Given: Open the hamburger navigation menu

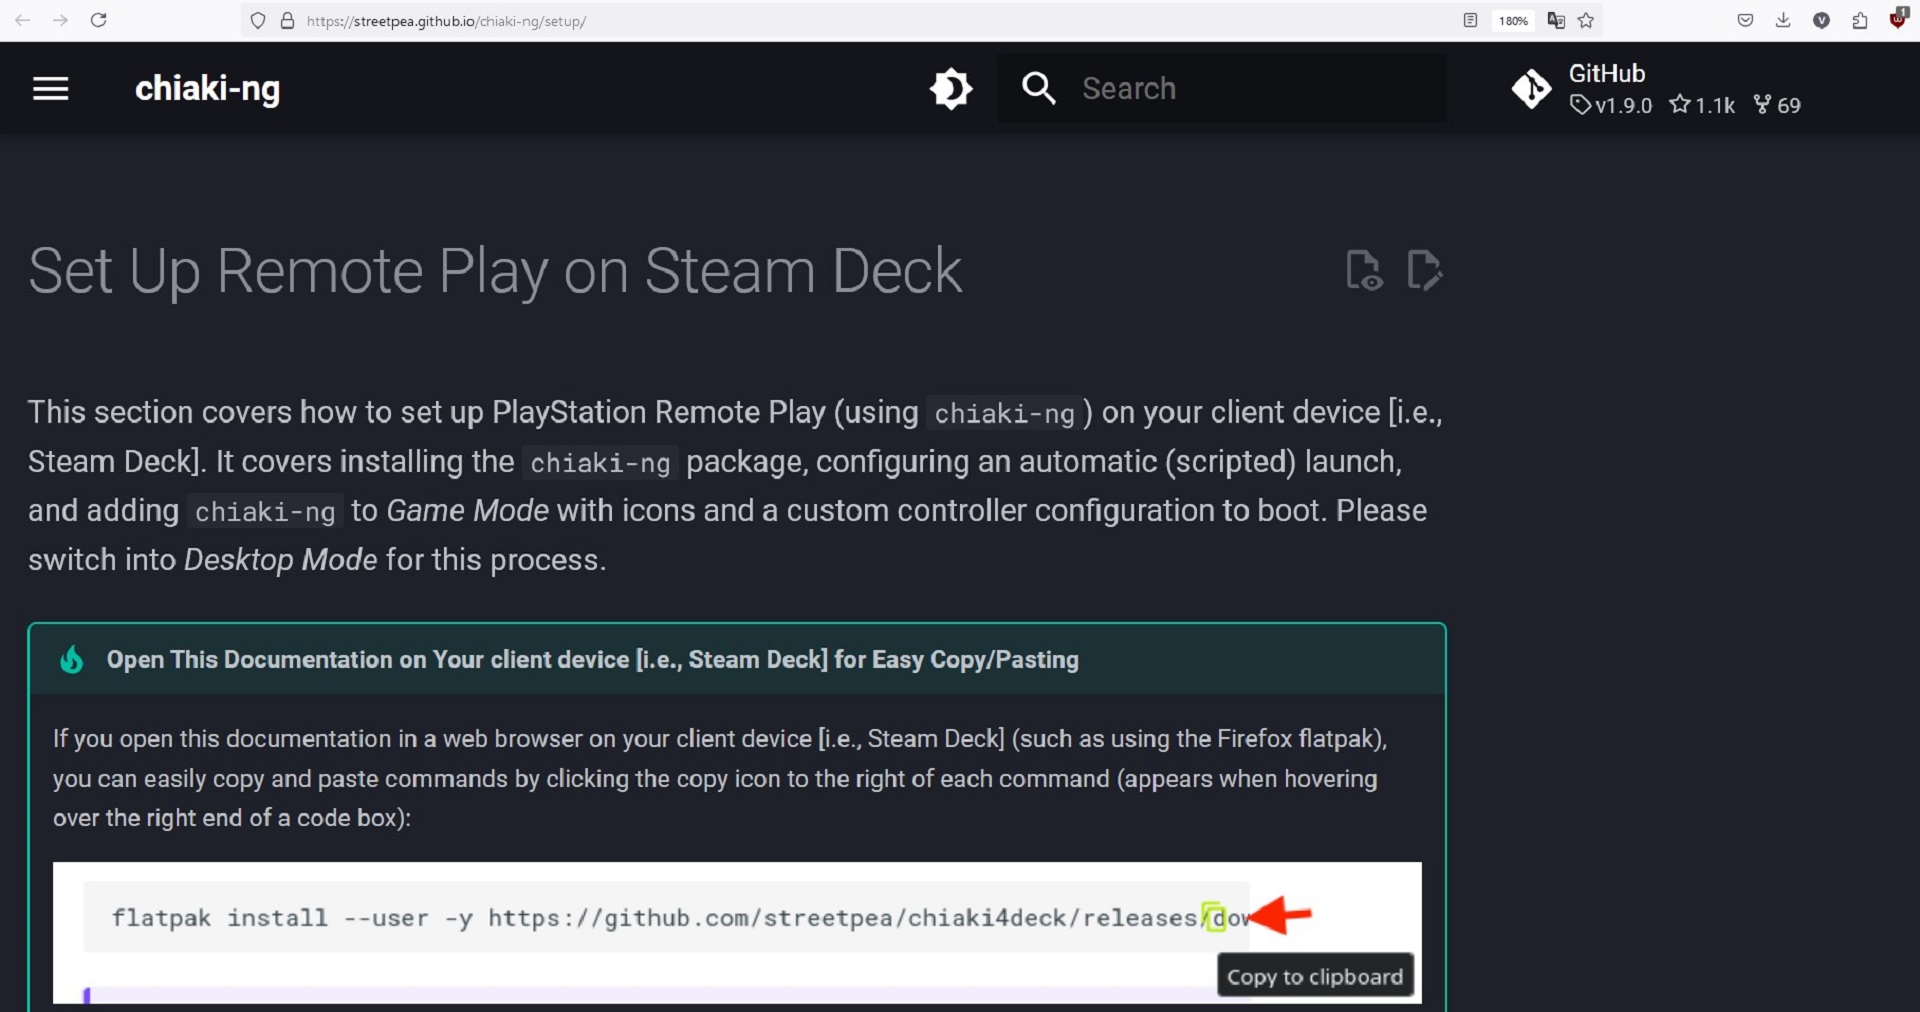Looking at the screenshot, I should [51, 89].
